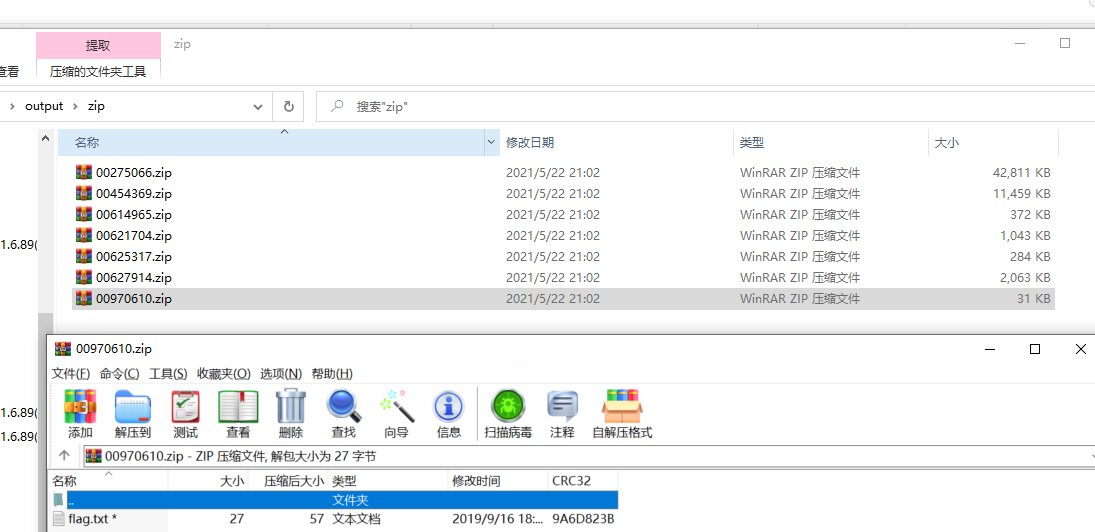Click the 00970610.zip archive icon in Explorer
The image size is (1095, 532).
coord(84,299)
